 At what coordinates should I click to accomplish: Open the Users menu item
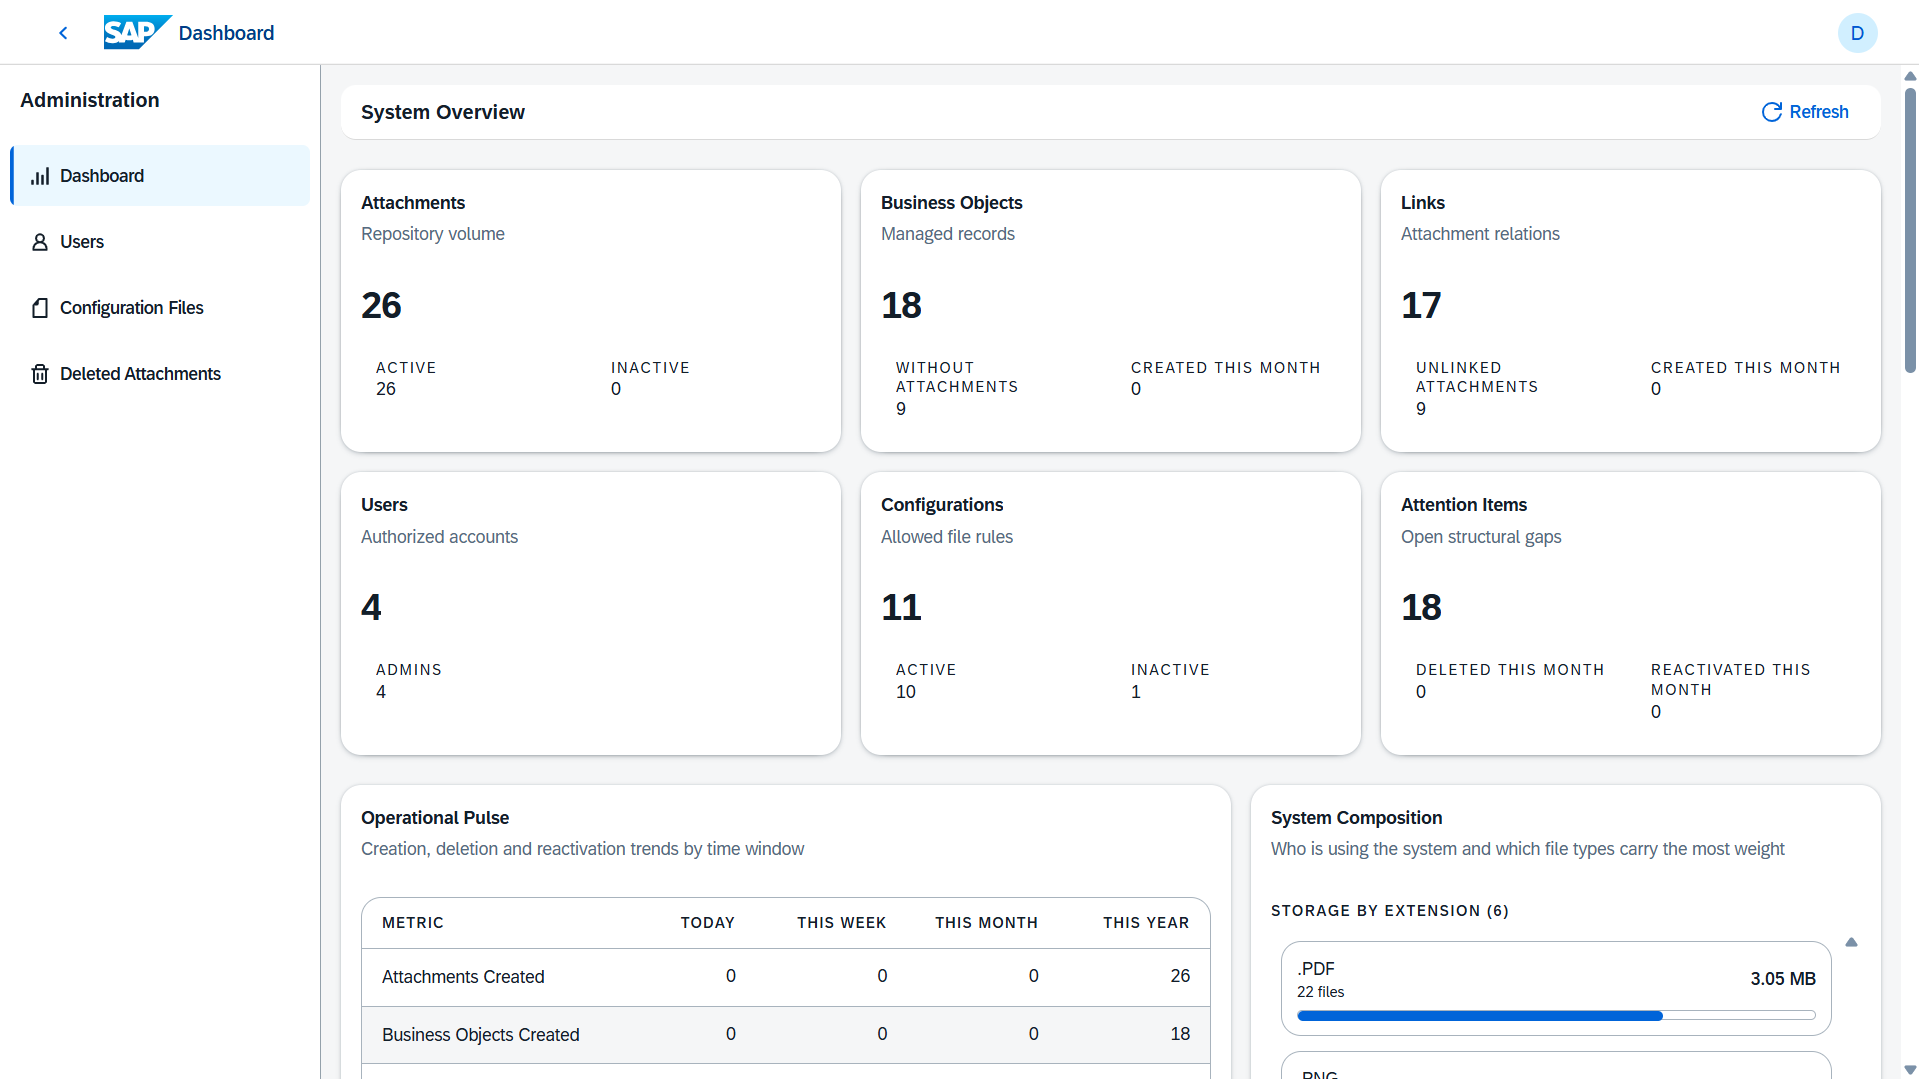[160, 242]
